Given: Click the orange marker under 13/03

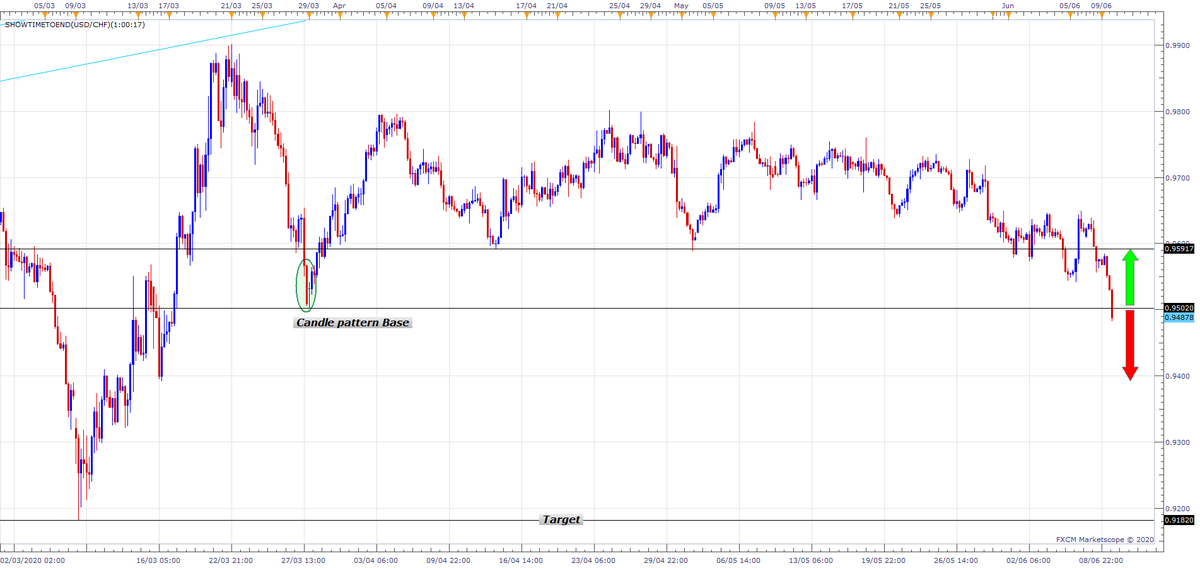Looking at the screenshot, I should [138, 15].
